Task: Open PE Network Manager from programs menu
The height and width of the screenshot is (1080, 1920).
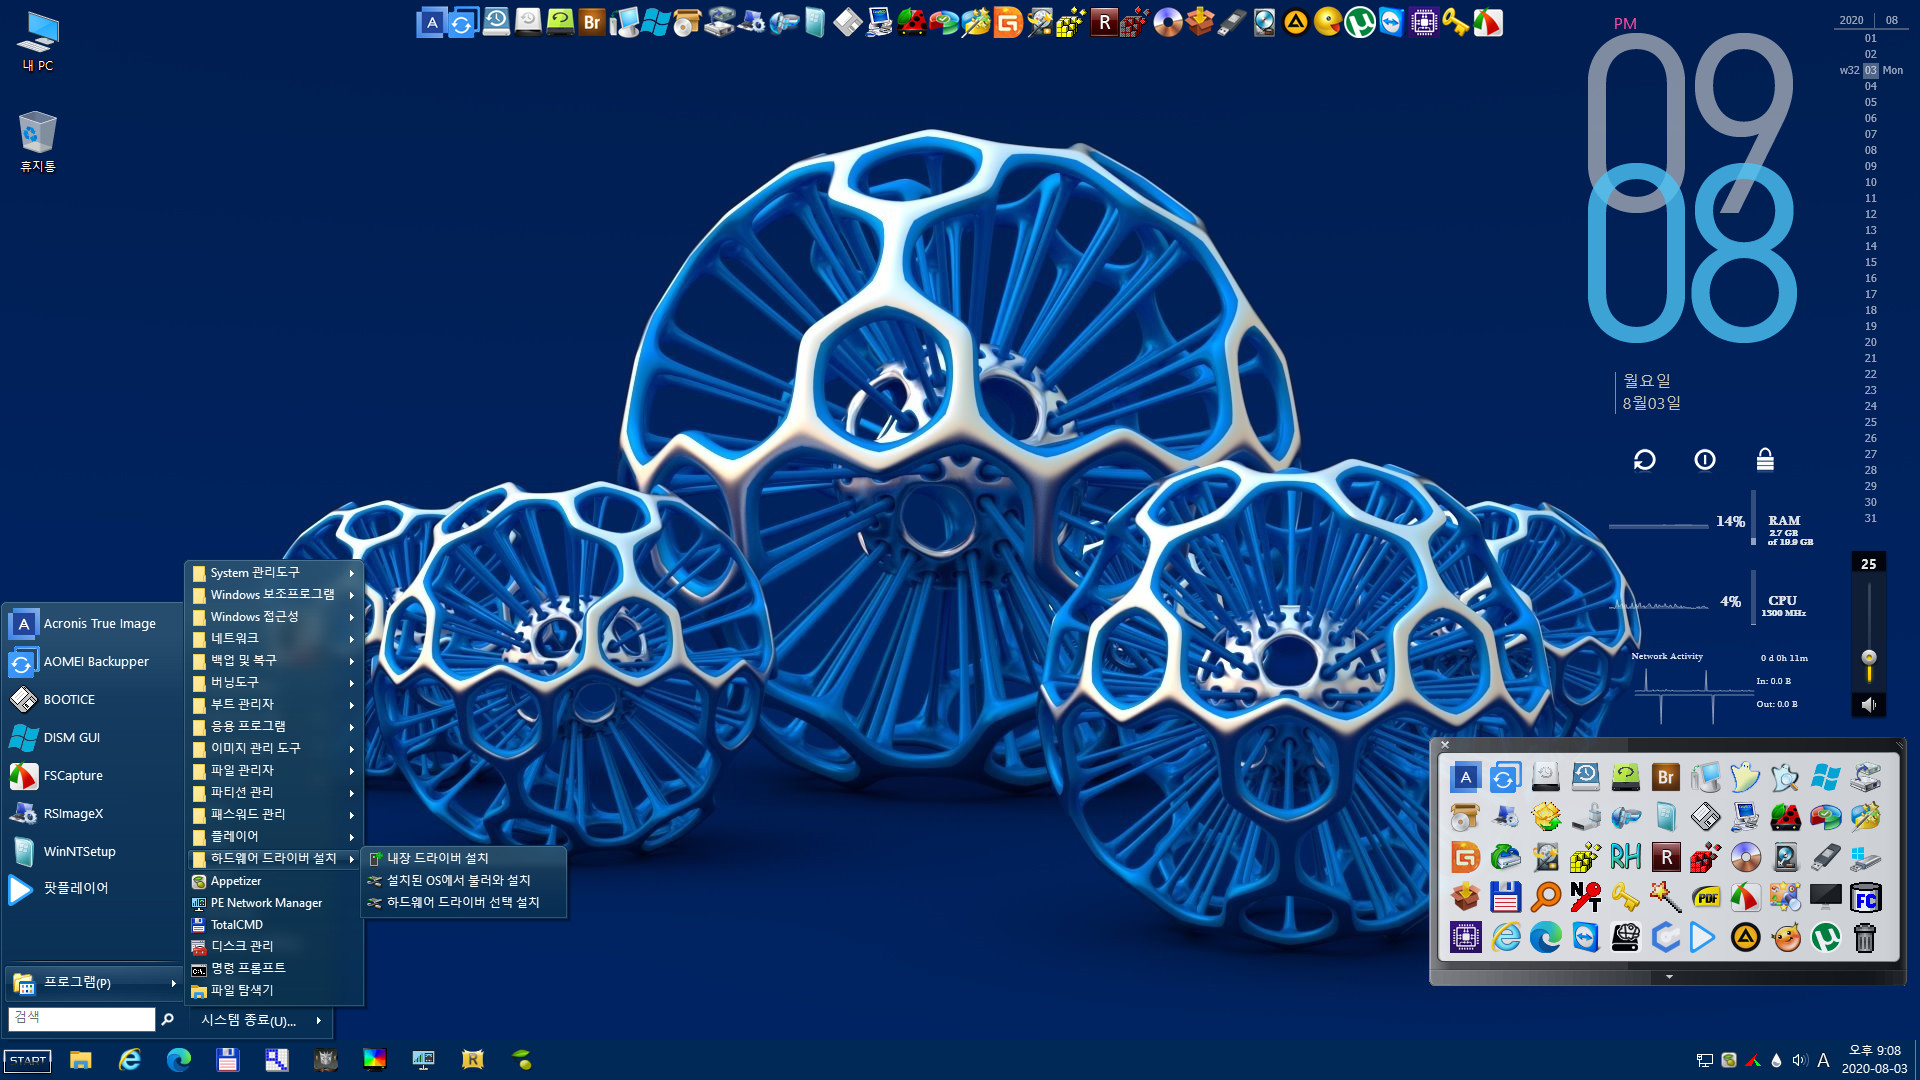Action: (274, 903)
